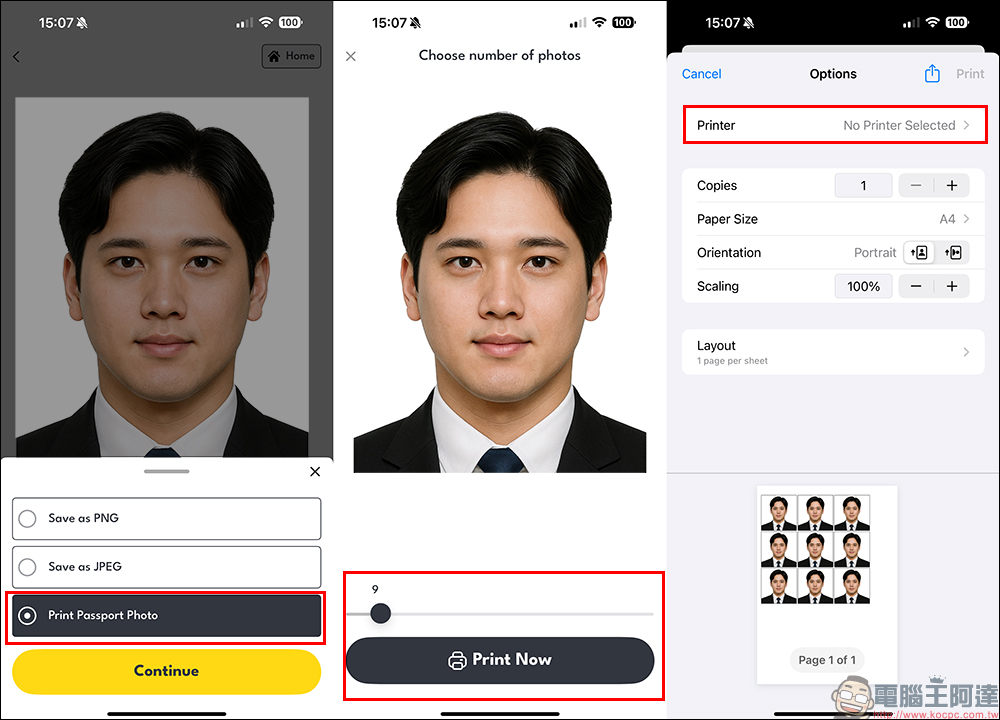Open the share icon in Options header
Viewport: 1000px width, 720px height.
click(x=932, y=73)
